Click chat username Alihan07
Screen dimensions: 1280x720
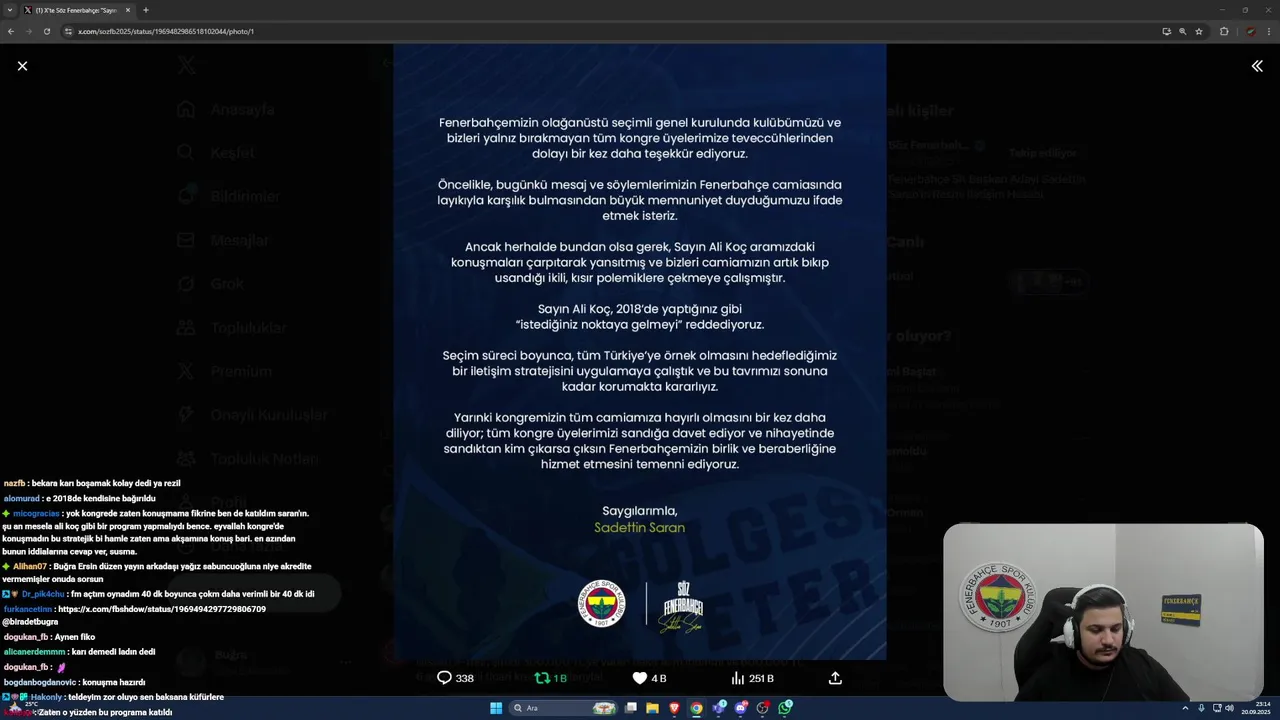[30, 566]
